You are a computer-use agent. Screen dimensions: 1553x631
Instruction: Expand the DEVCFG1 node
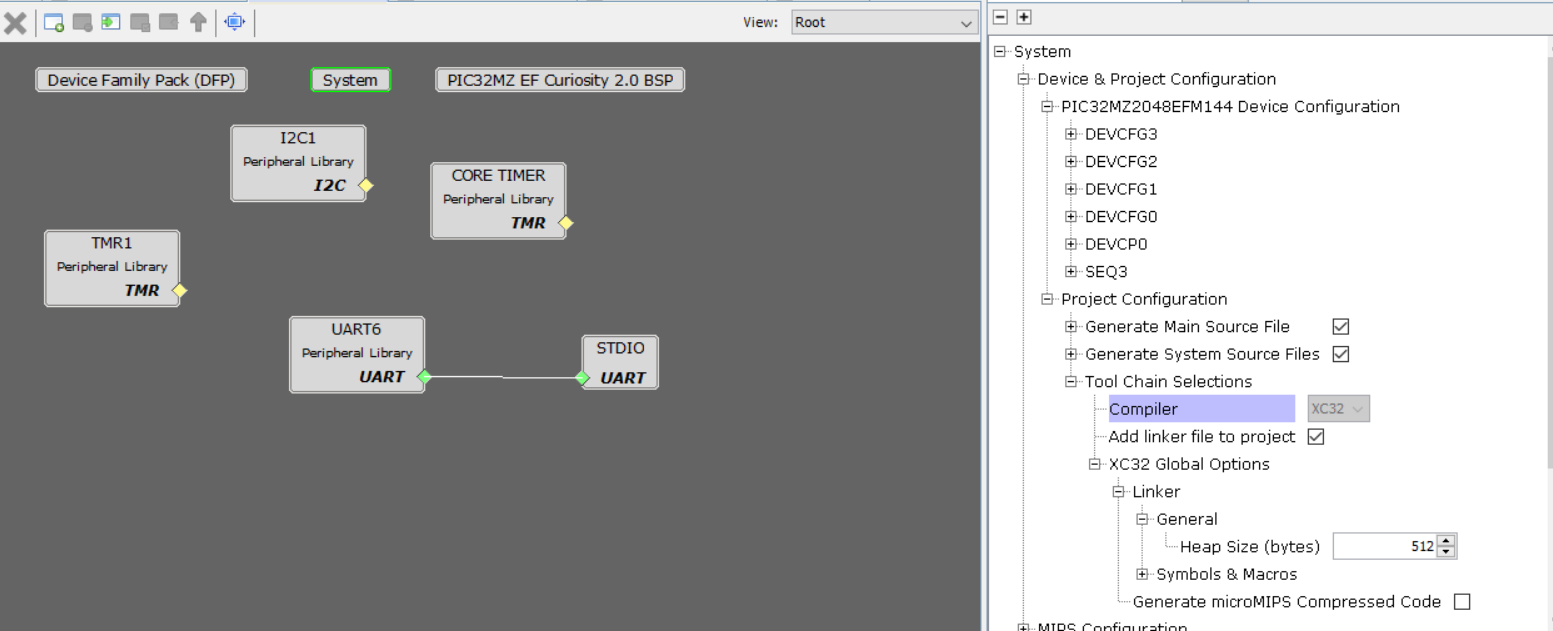[1071, 189]
